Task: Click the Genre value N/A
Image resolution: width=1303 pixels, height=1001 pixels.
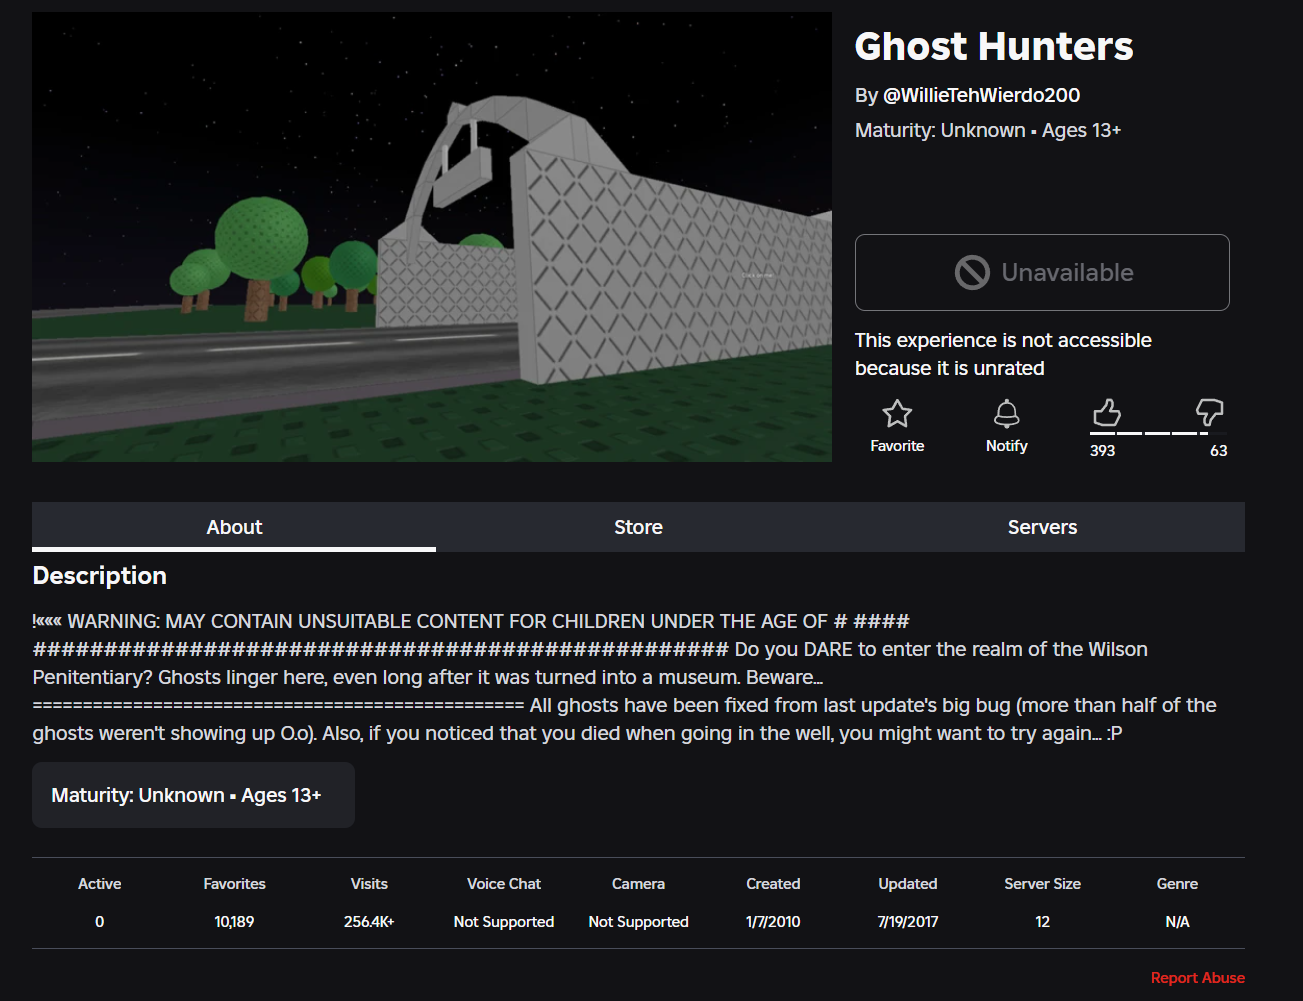Action: pos(1177,922)
